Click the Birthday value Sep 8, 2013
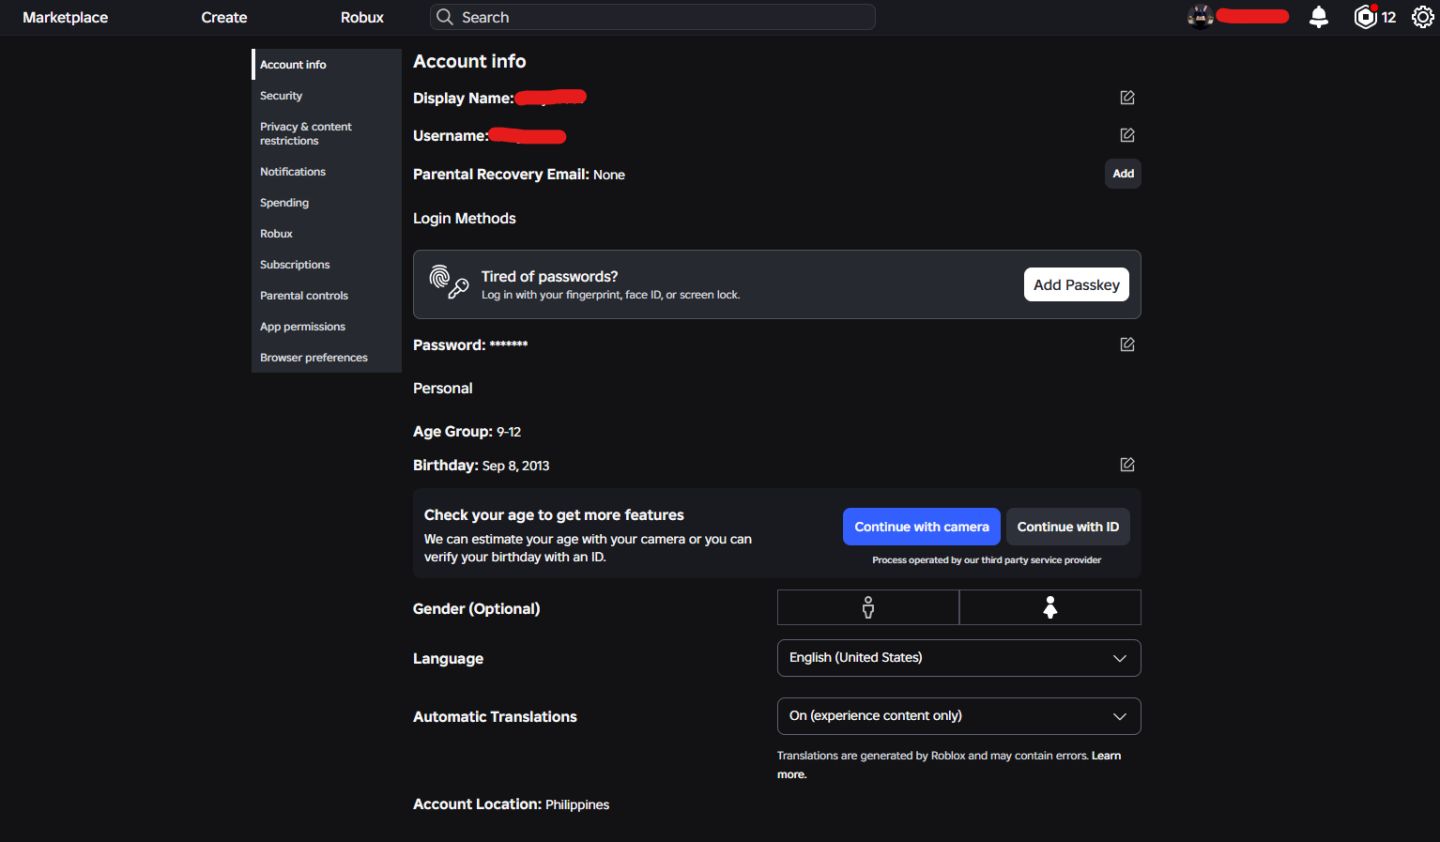This screenshot has width=1440, height=842. (516, 465)
